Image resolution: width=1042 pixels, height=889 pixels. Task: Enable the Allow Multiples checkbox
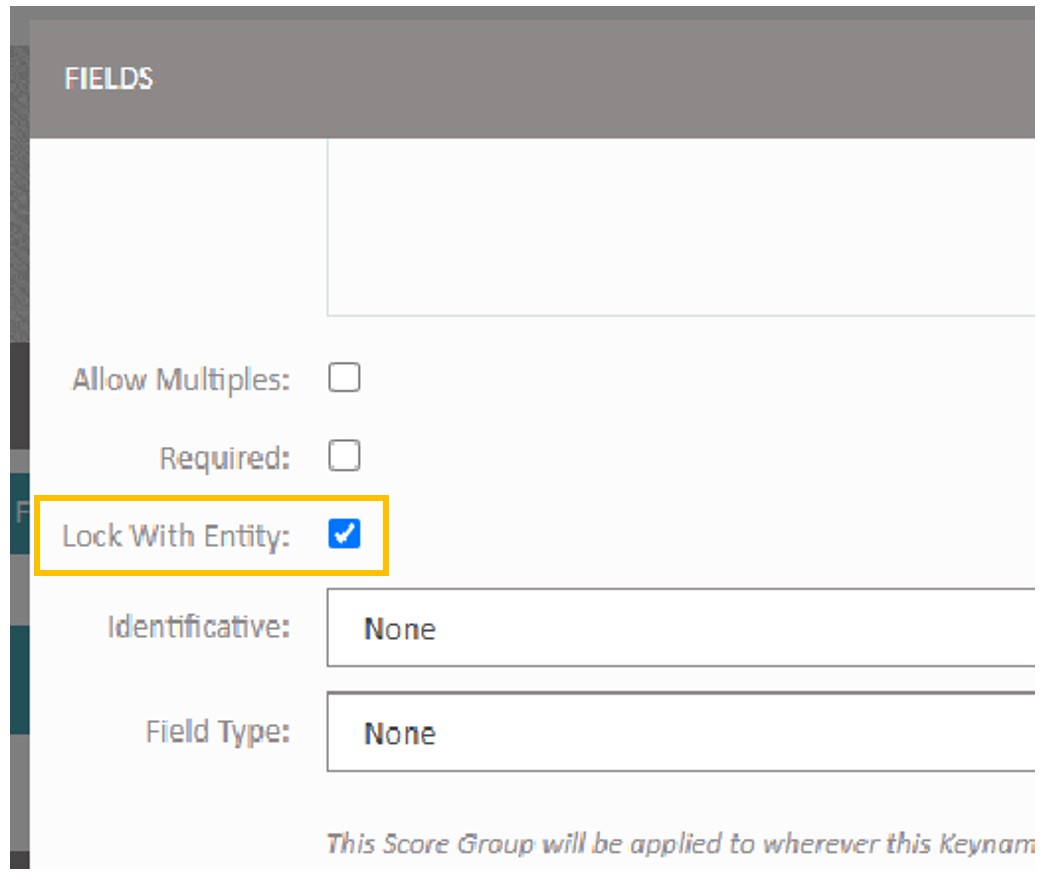click(x=345, y=376)
